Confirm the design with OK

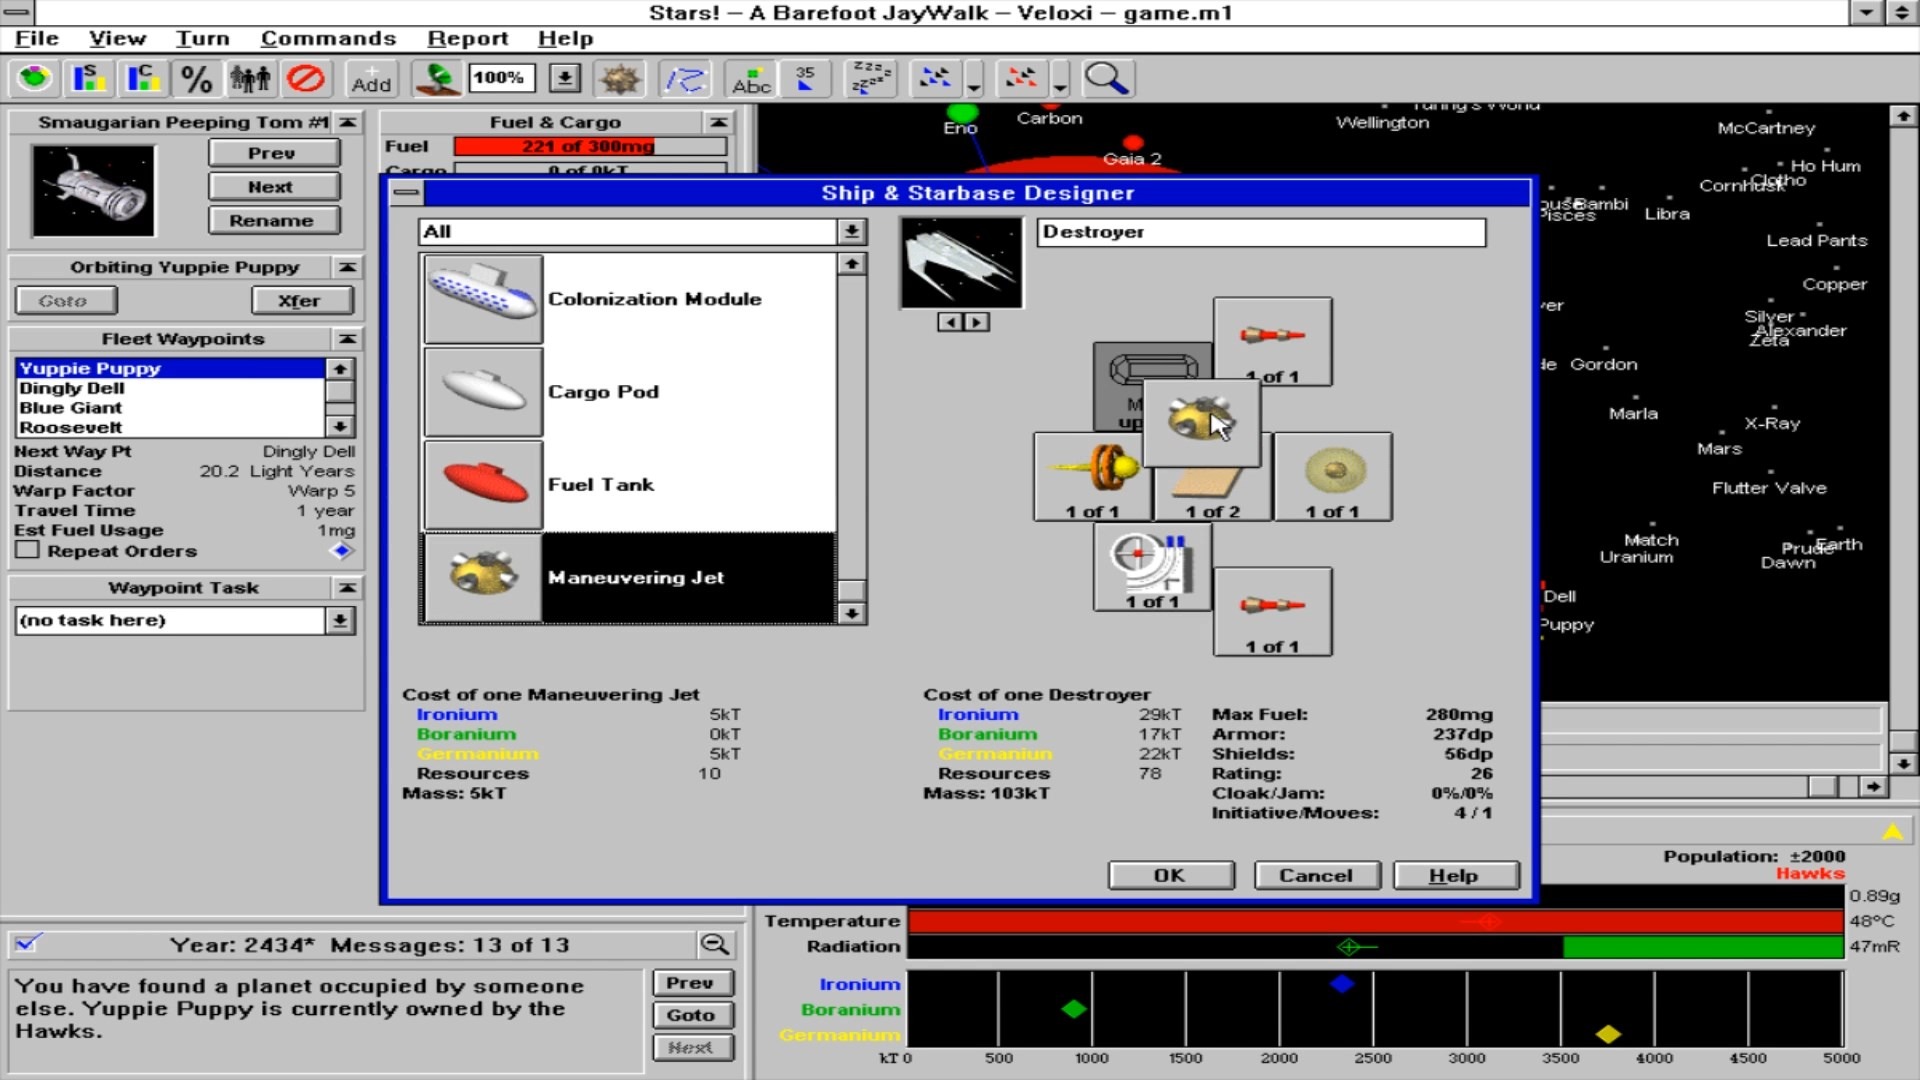(x=1170, y=875)
